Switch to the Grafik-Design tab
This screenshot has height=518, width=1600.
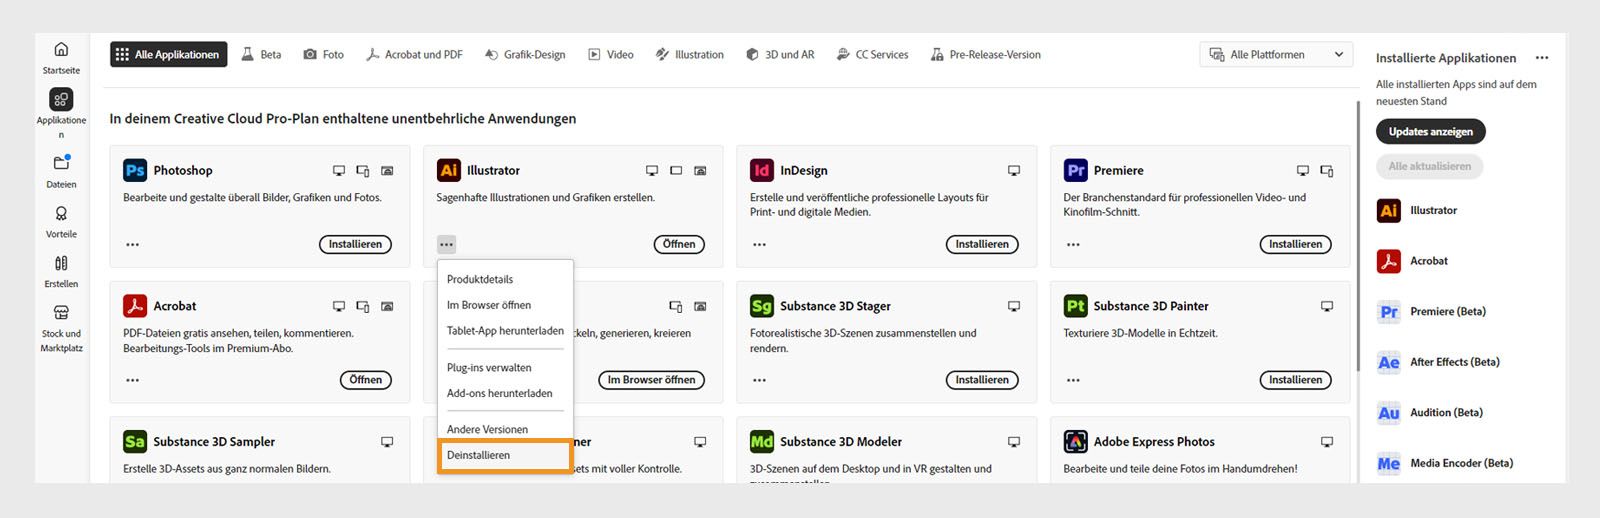[525, 54]
